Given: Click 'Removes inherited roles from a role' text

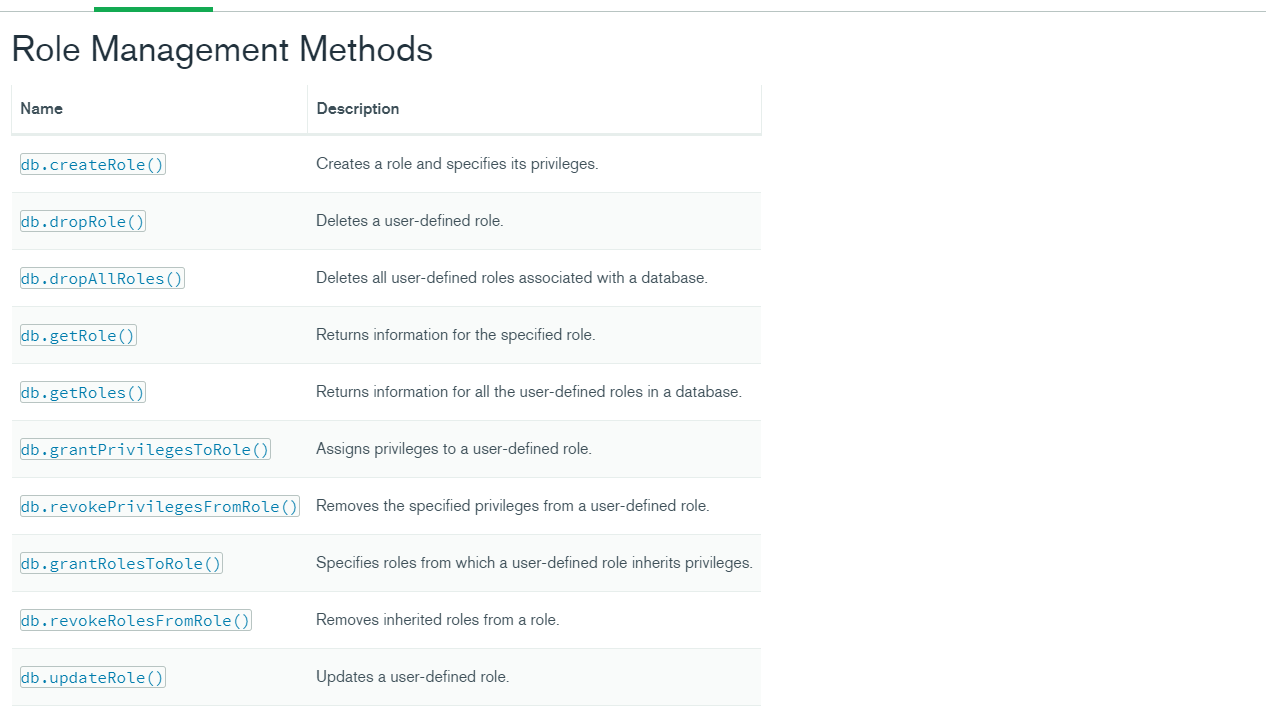Looking at the screenshot, I should 438,620.
